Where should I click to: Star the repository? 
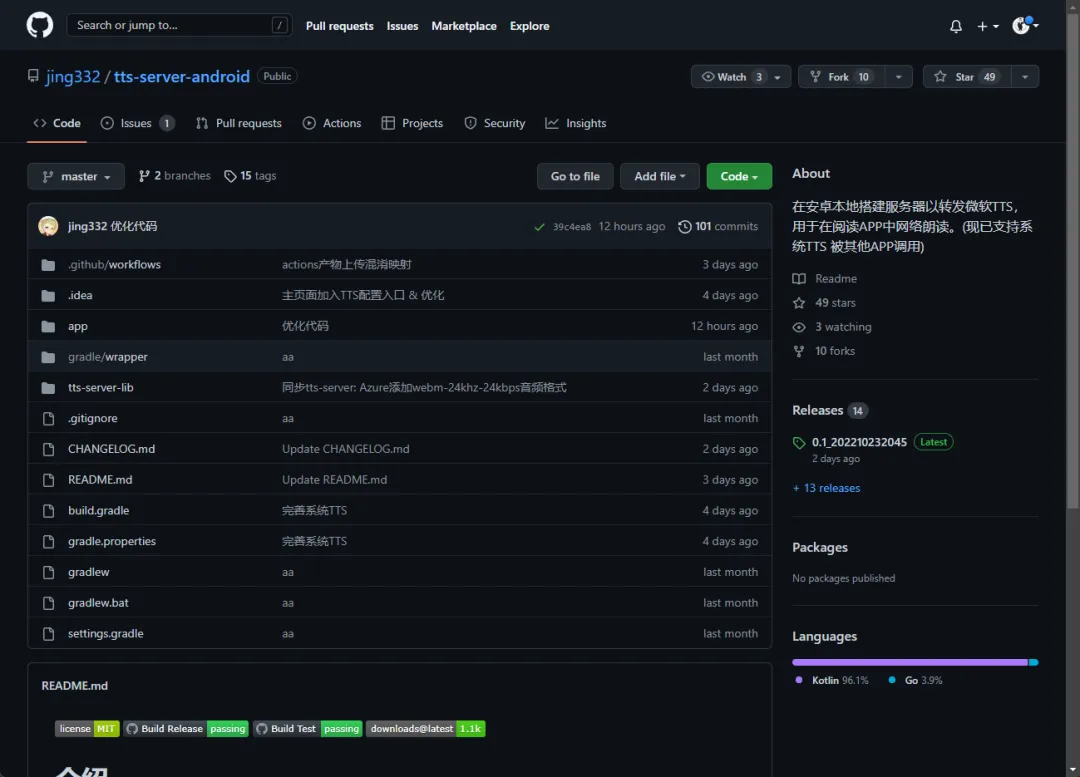967,76
